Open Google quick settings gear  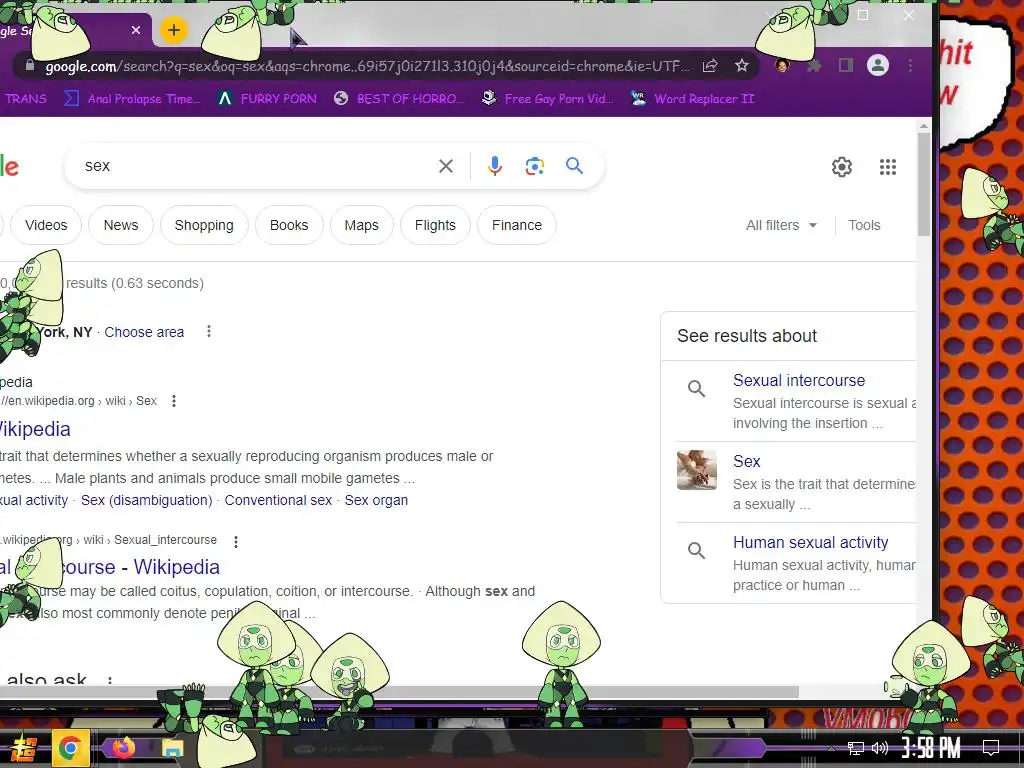pyautogui.click(x=842, y=167)
